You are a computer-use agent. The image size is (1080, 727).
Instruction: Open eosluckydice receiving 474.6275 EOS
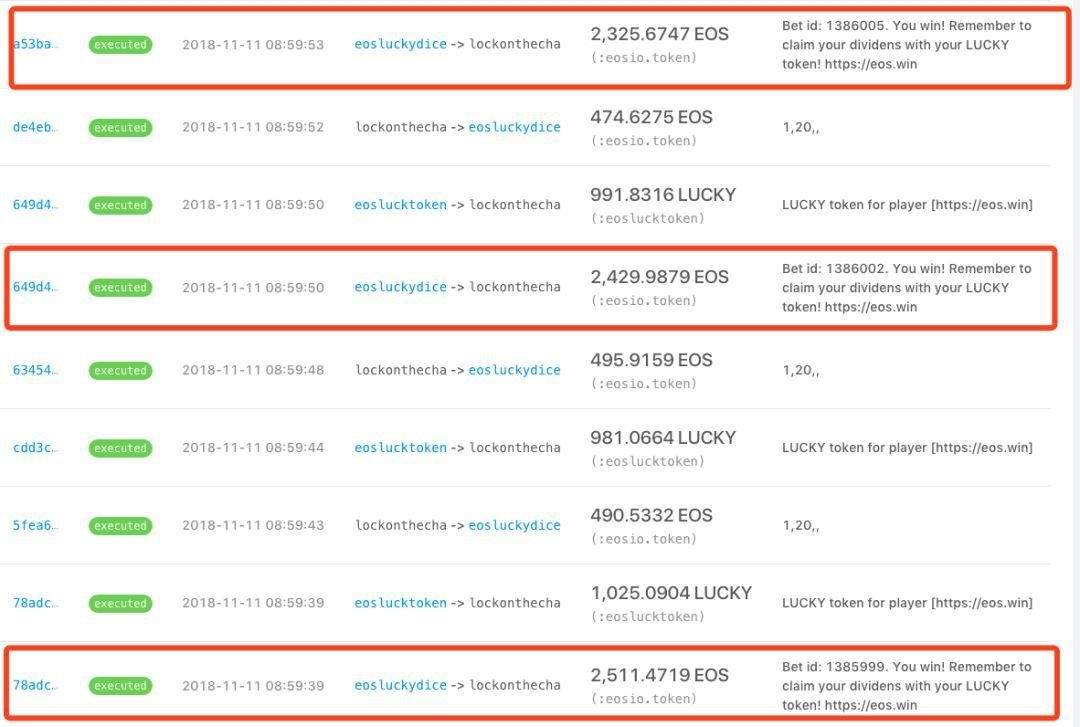[515, 127]
